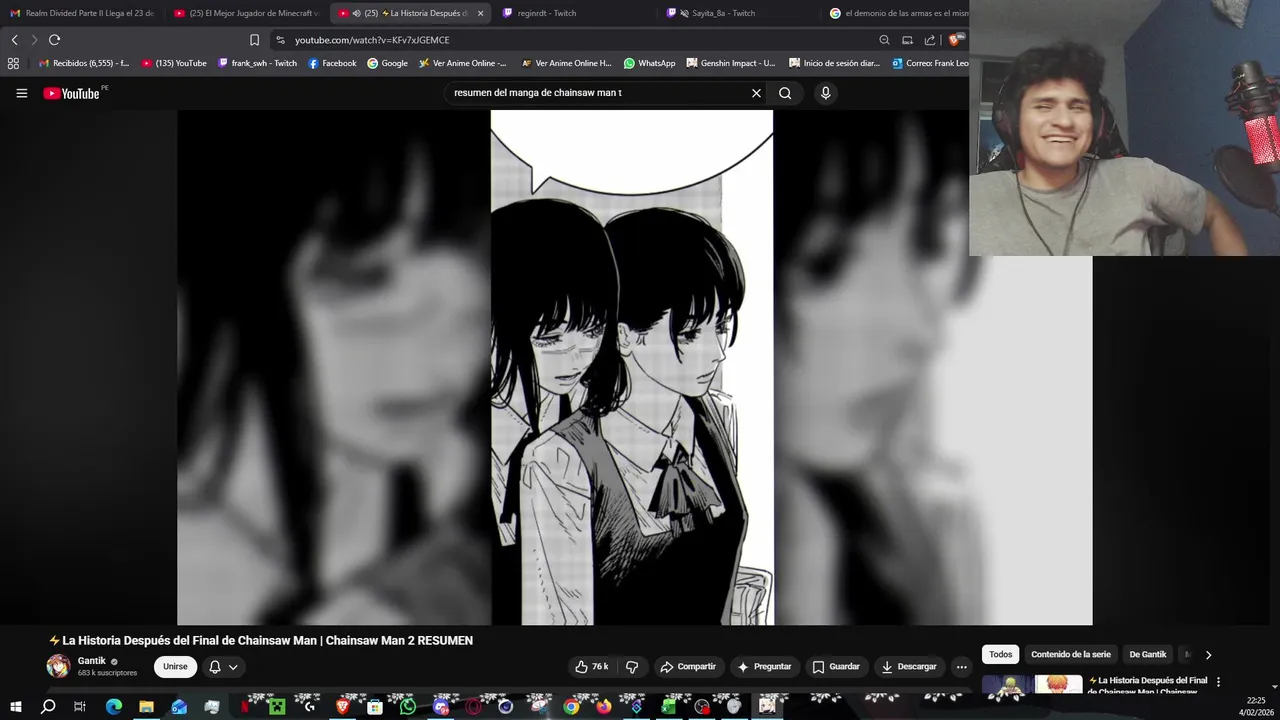This screenshot has width=1280, height=720.
Task: Open the Gantik channel name link
Action: tap(92, 661)
